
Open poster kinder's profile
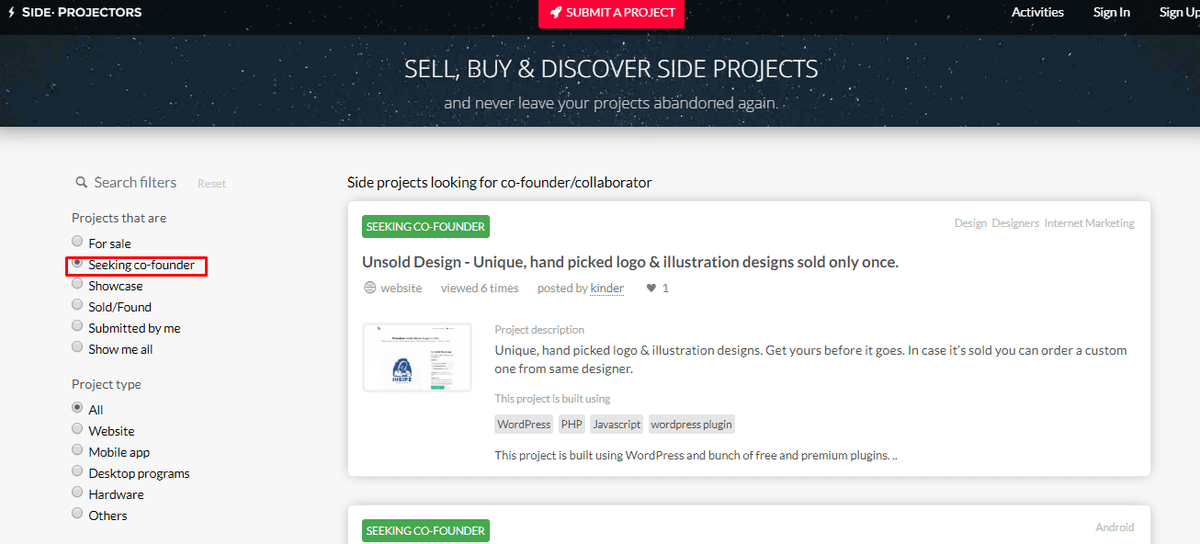pos(607,288)
